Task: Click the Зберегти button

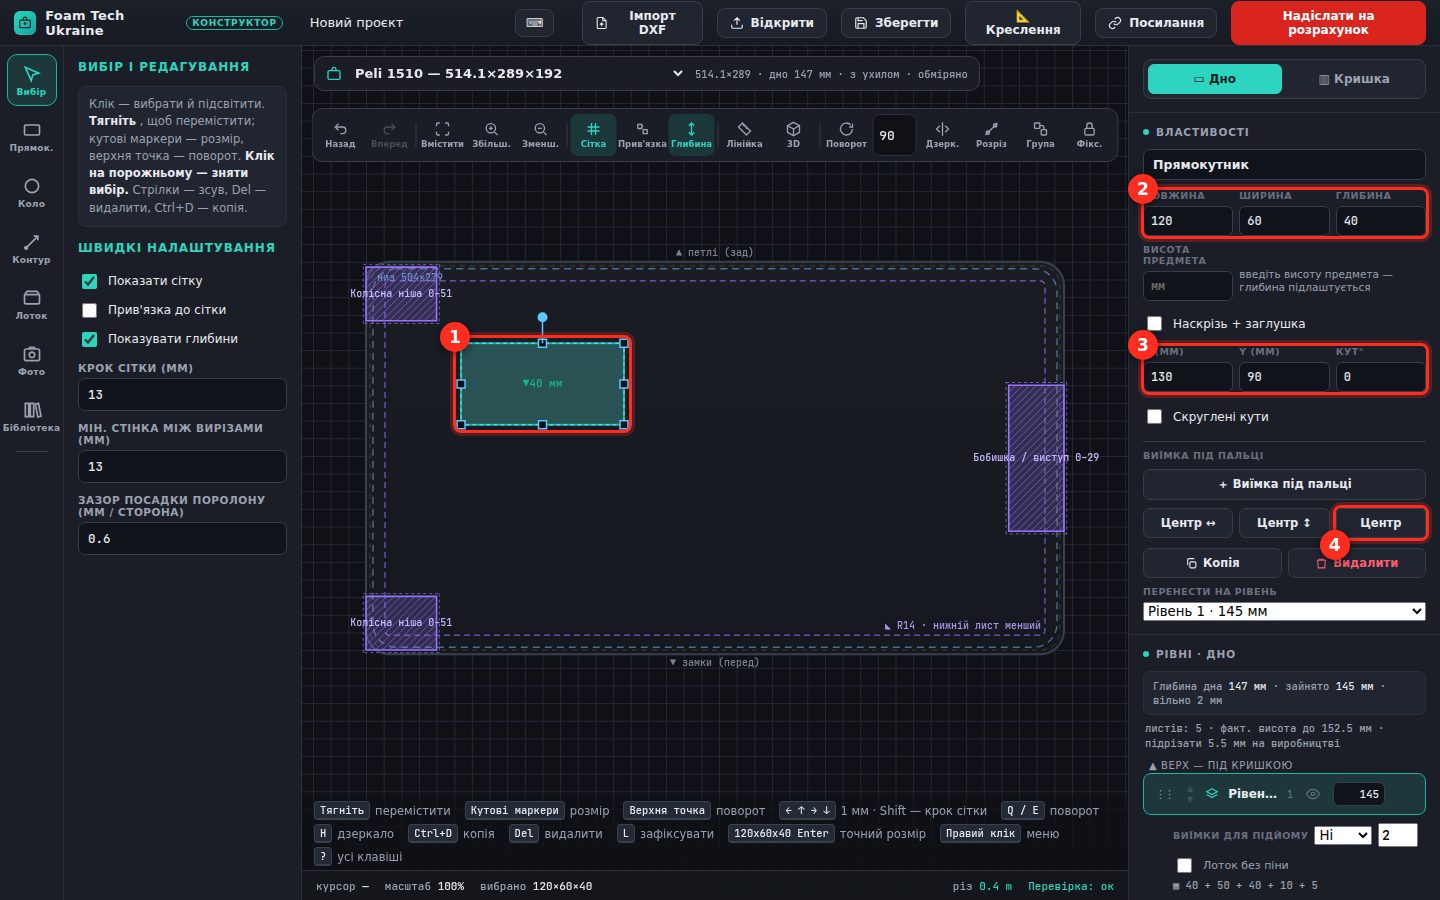Action: coord(896,23)
